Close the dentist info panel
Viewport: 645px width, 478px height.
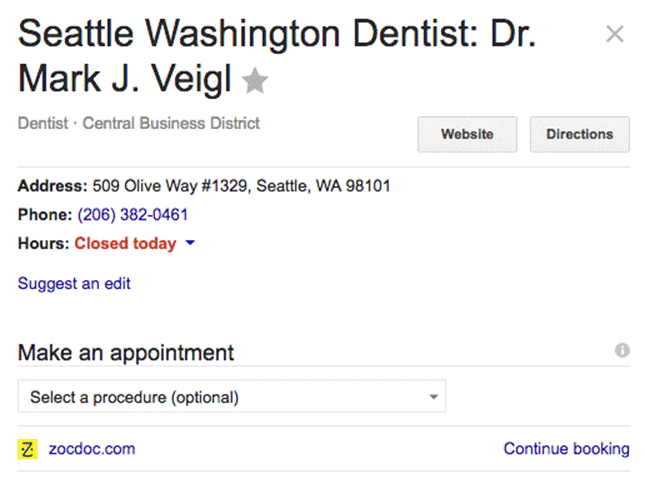615,34
